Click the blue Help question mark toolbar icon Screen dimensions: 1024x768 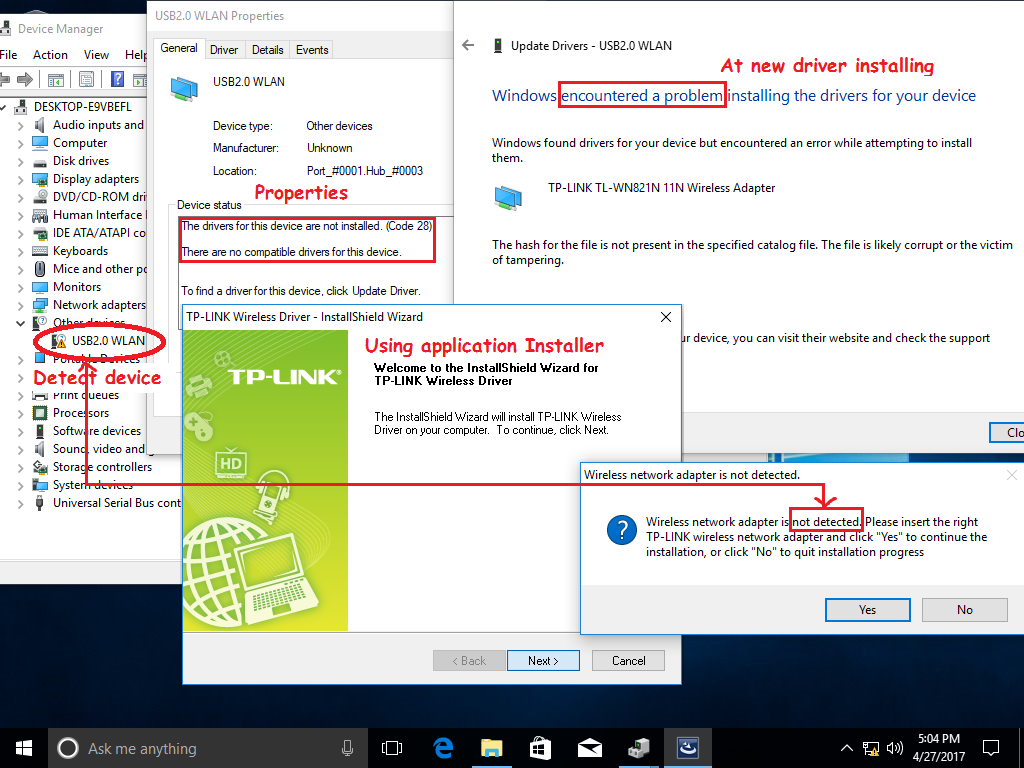(x=118, y=80)
